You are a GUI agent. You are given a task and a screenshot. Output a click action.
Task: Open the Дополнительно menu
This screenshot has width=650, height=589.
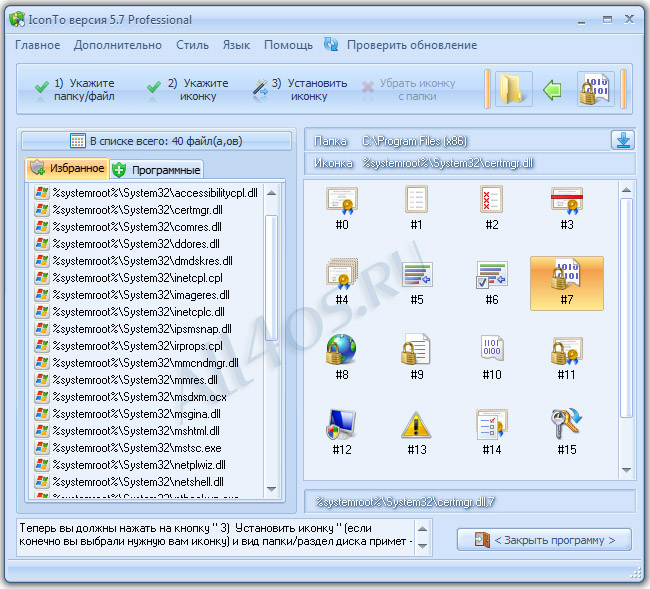[x=118, y=45]
